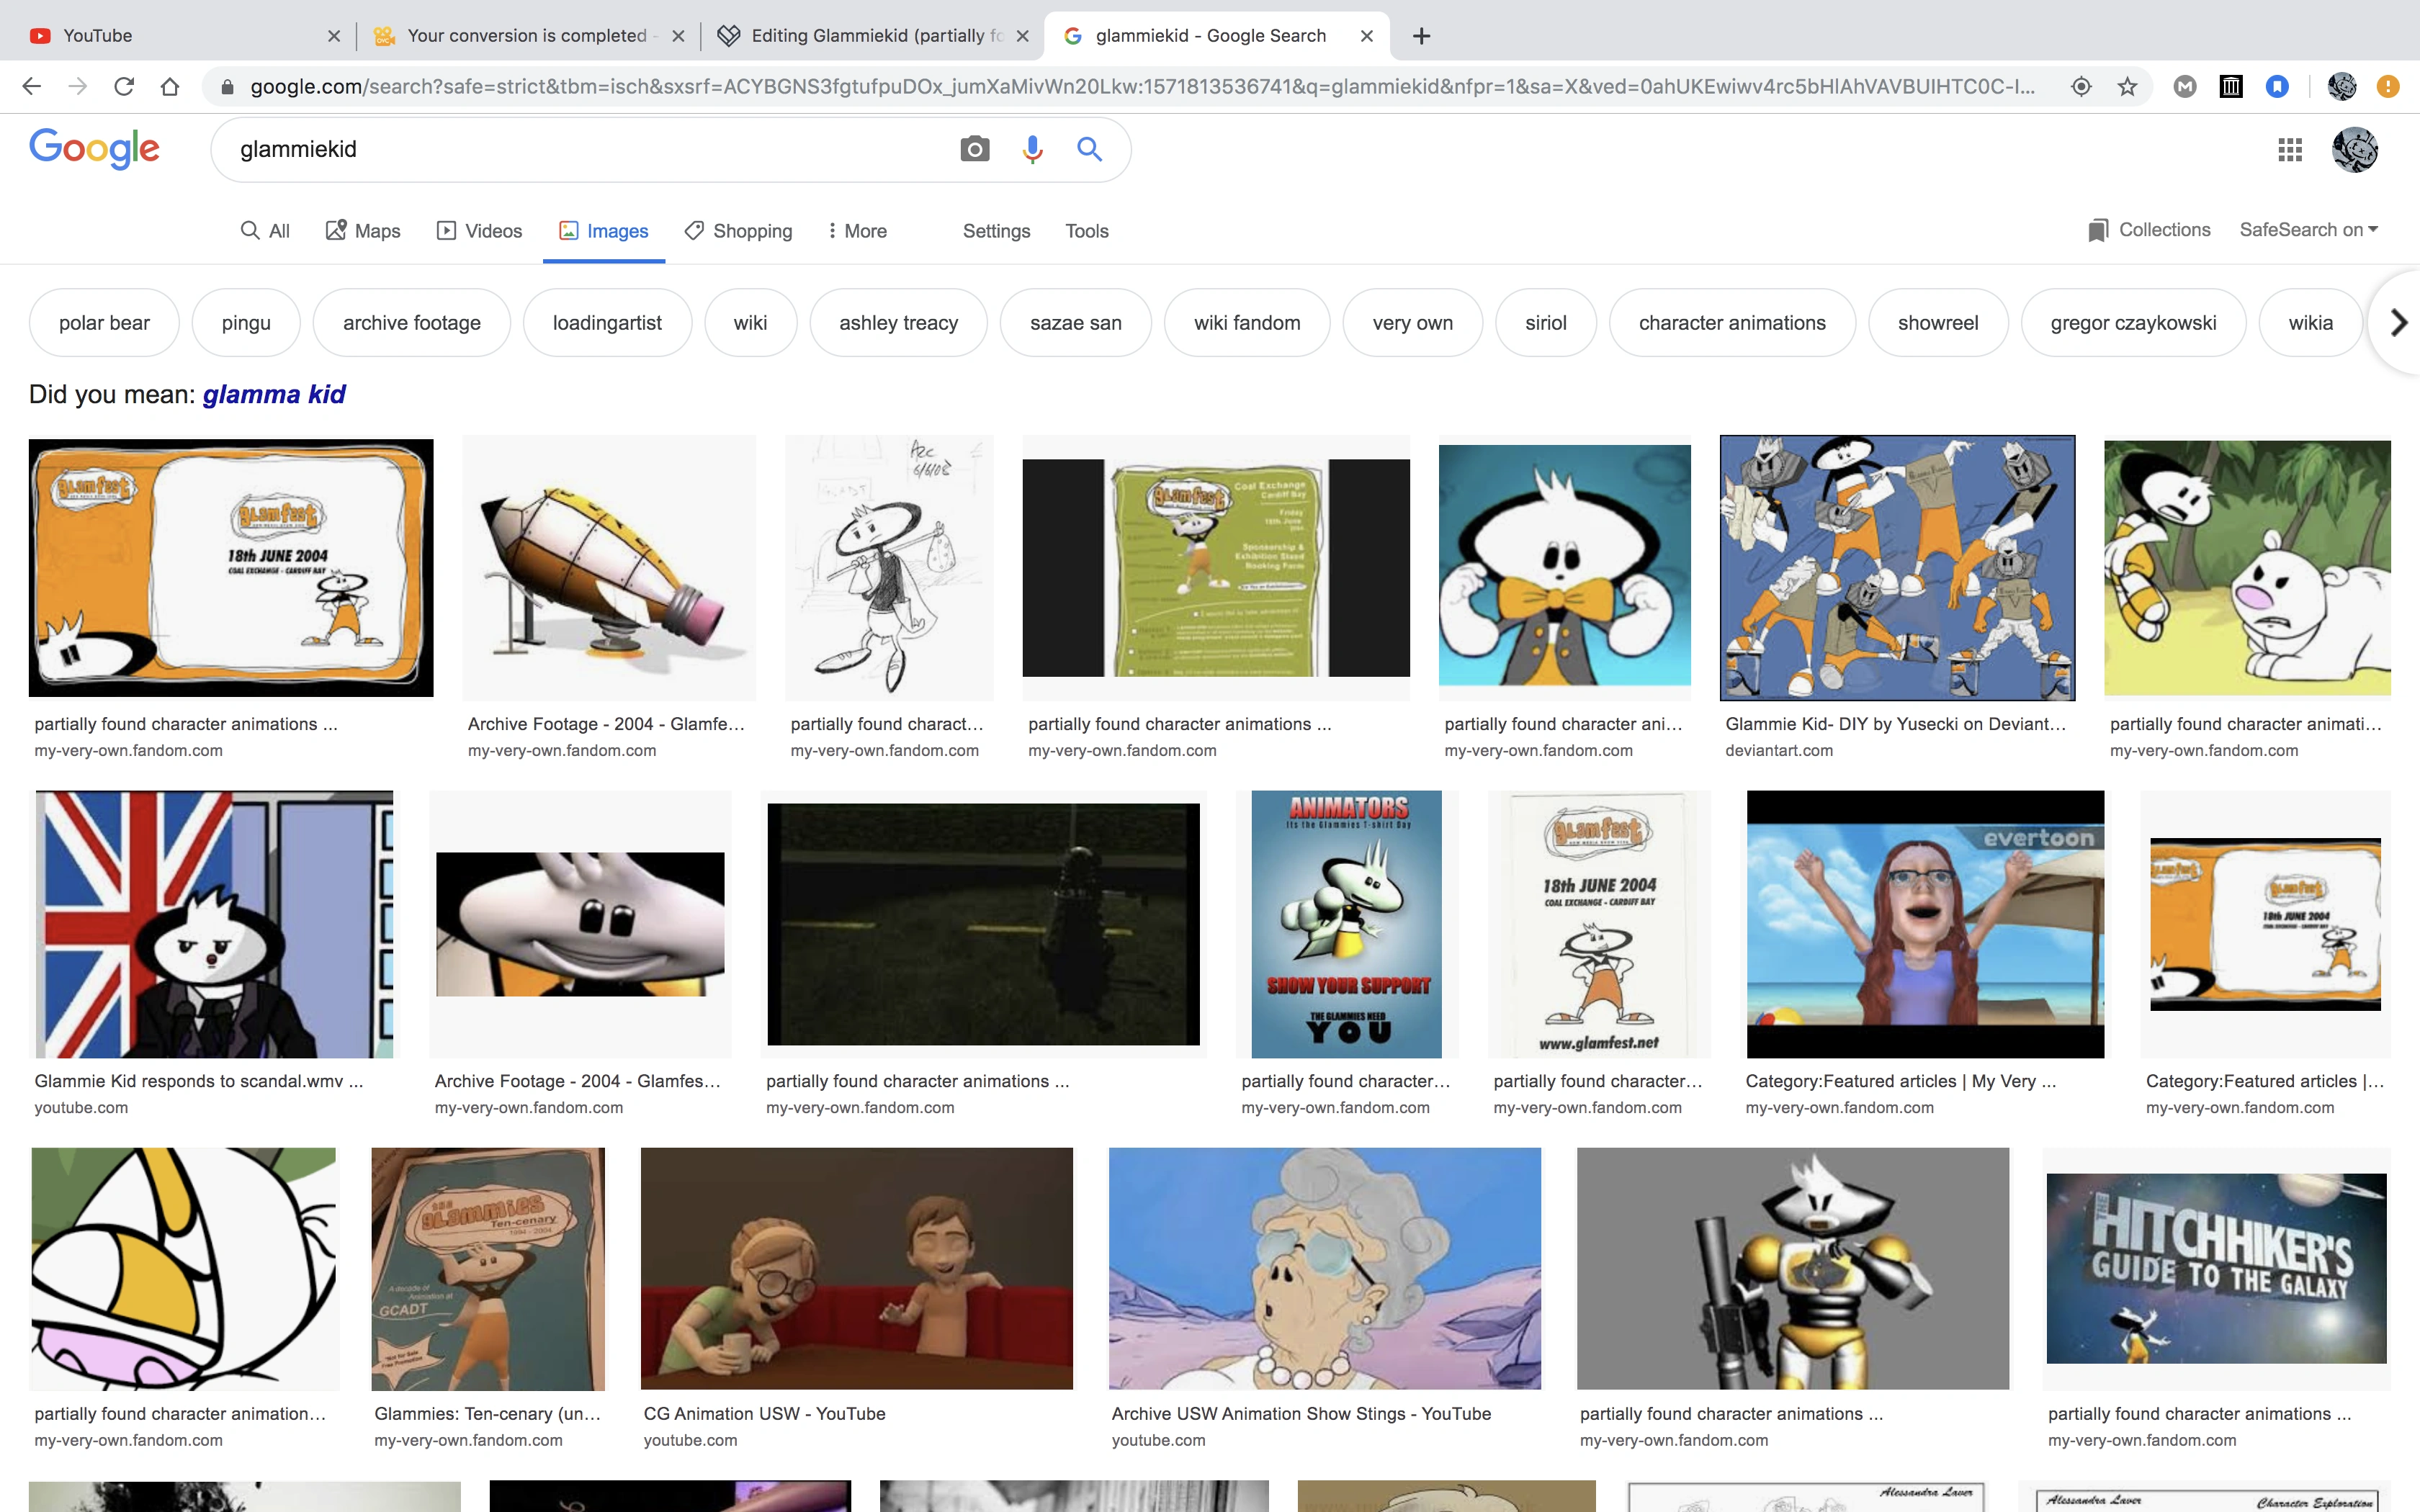Click the blue magnifier search button
Image resolution: width=2420 pixels, height=1512 pixels.
coord(1089,149)
